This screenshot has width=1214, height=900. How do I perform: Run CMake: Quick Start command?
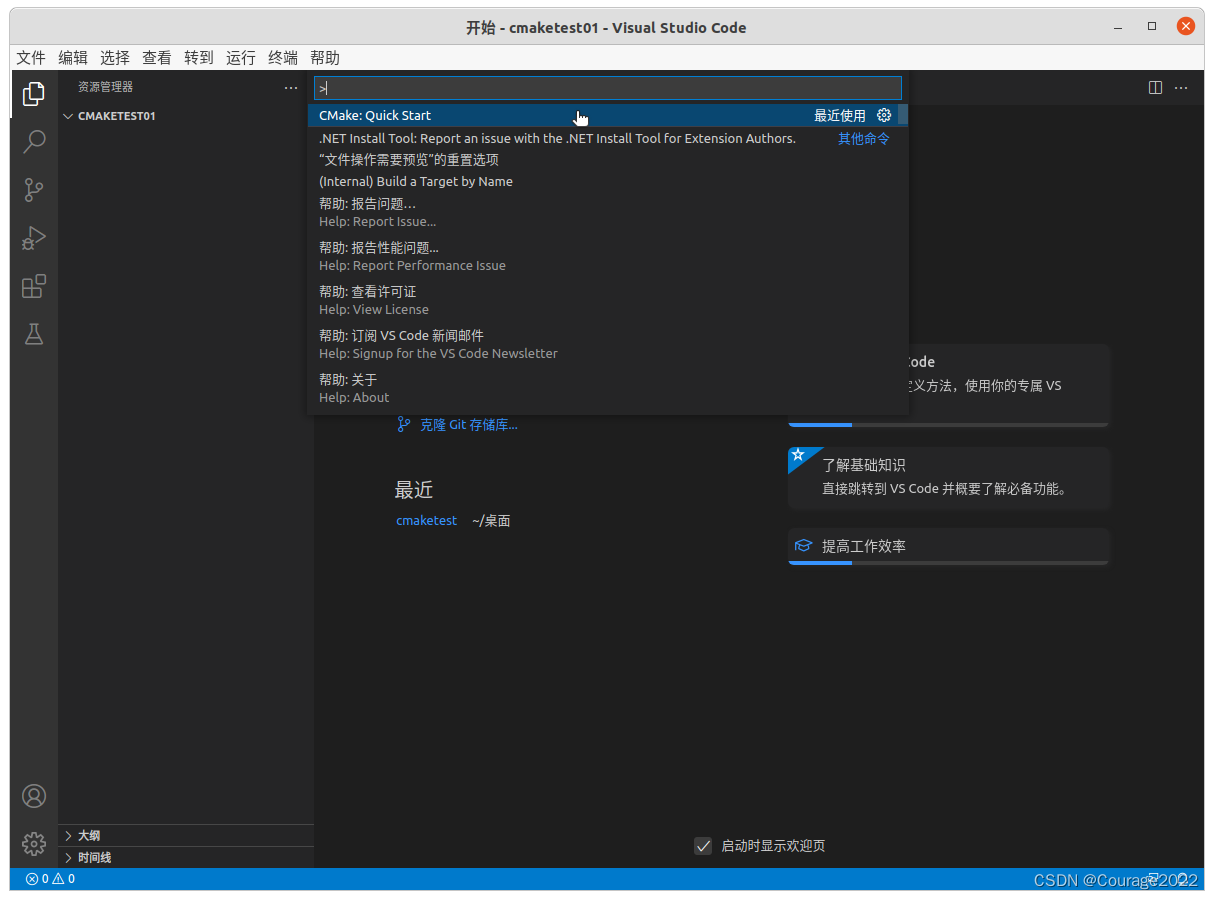click(603, 115)
